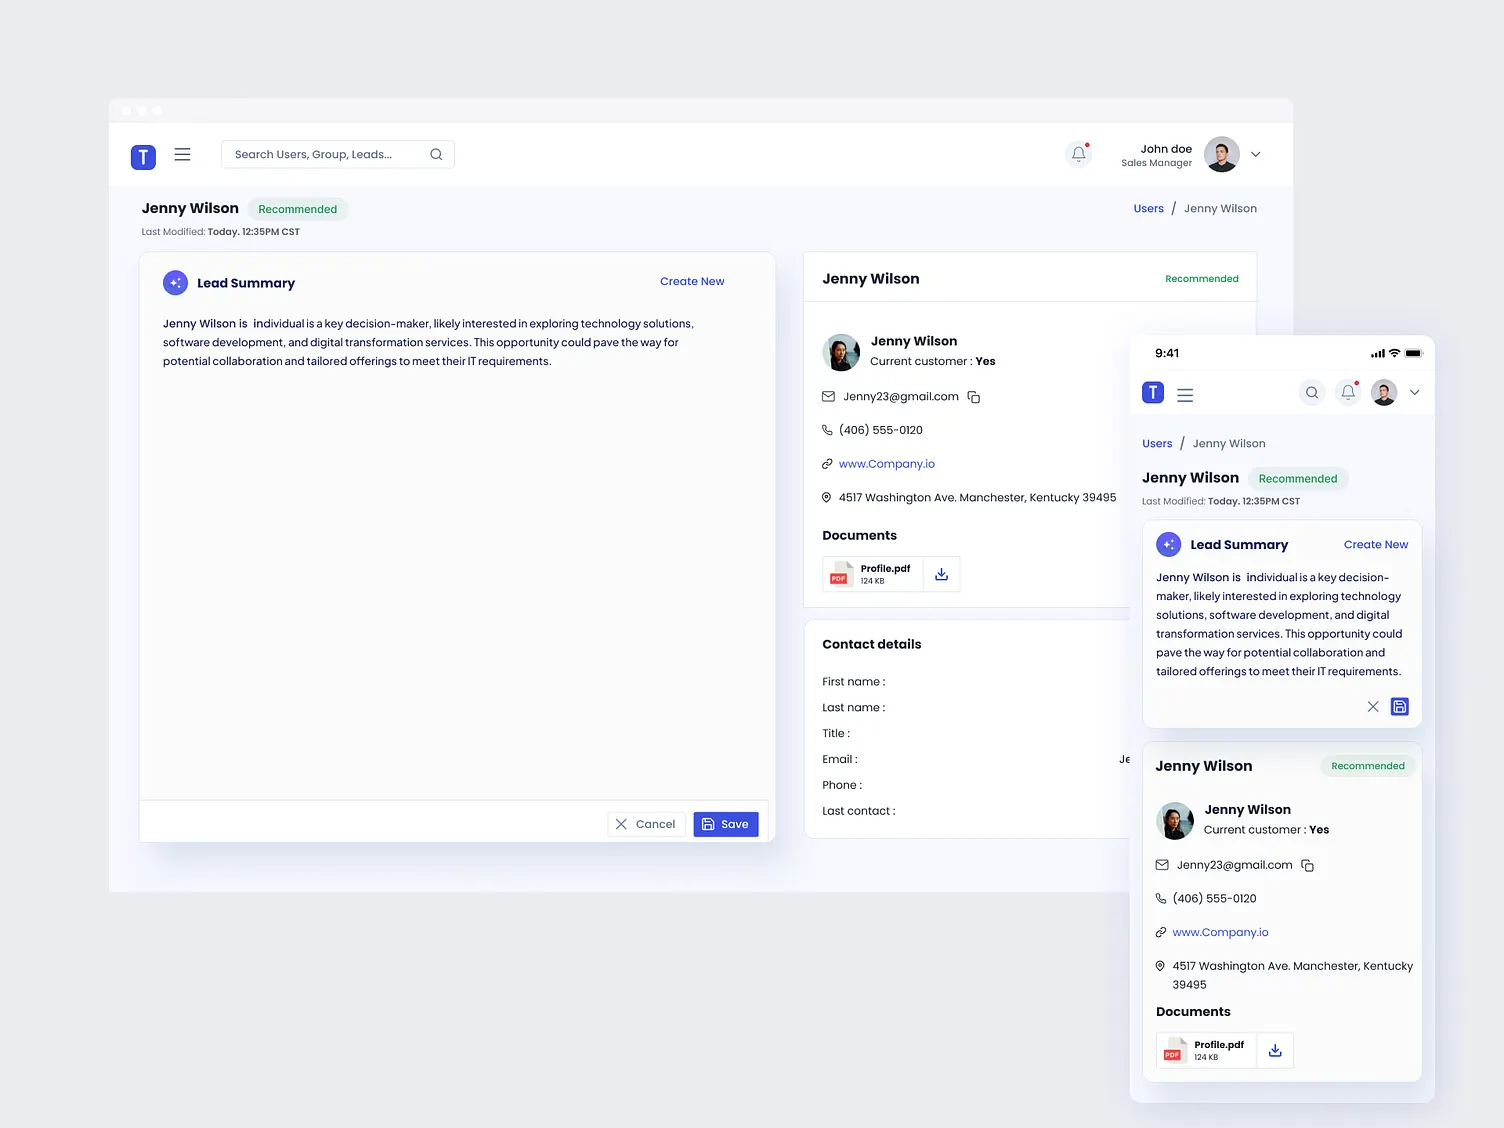Screen dimensions: 1504x1128
Task: Go to Users breadcrumb in desktop view
Action: pyautogui.click(x=1148, y=209)
